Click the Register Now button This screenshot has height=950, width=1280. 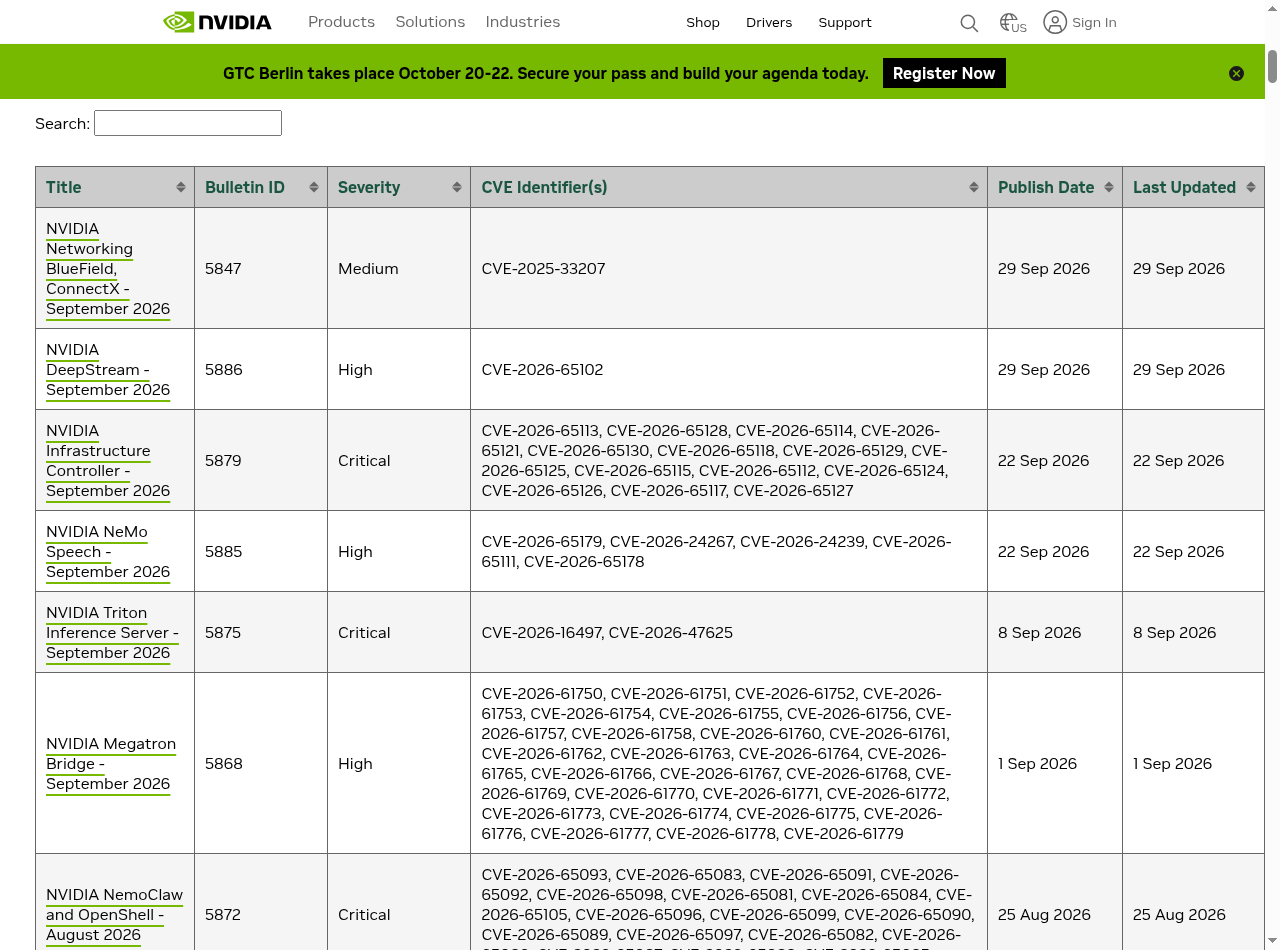[944, 73]
